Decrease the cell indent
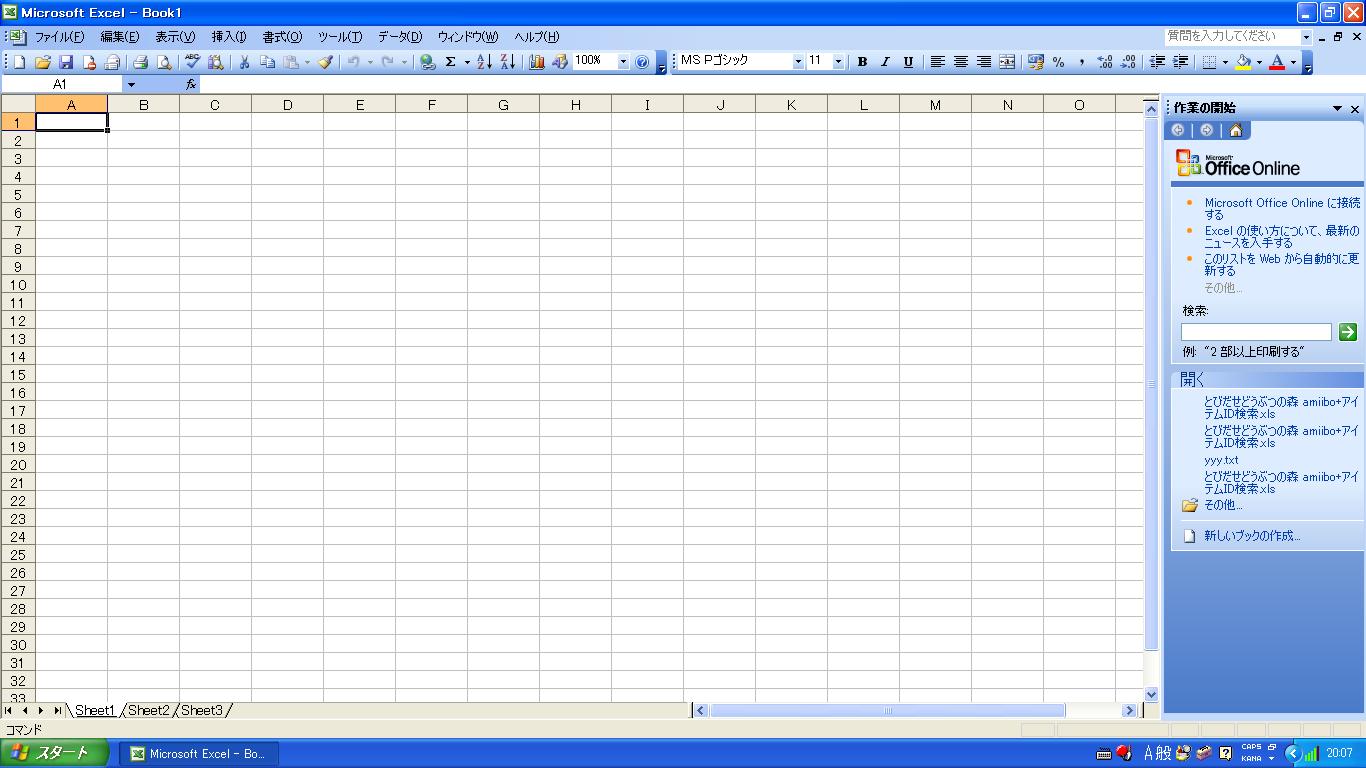Image resolution: width=1366 pixels, height=768 pixels. [x=1157, y=62]
